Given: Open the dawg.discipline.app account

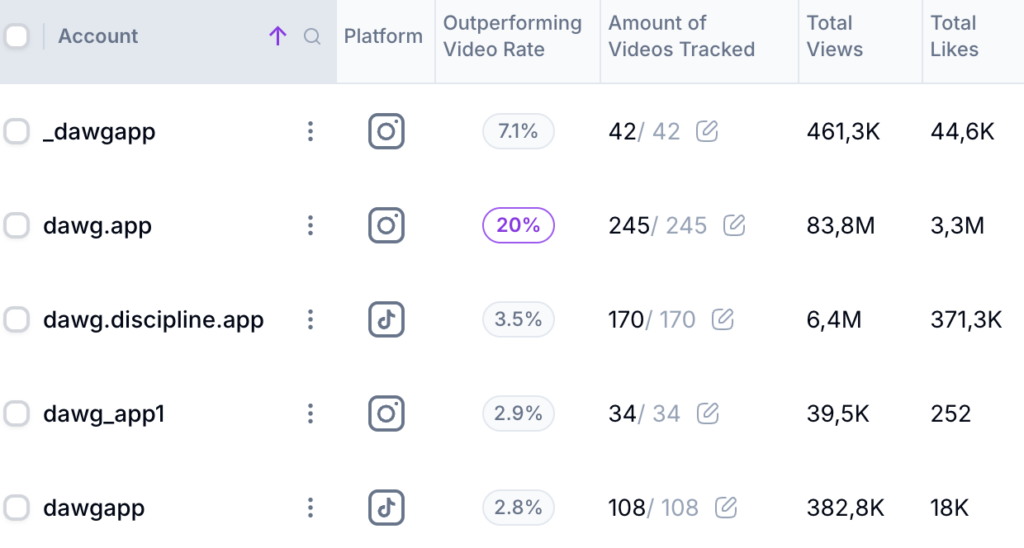Looking at the screenshot, I should (x=153, y=319).
